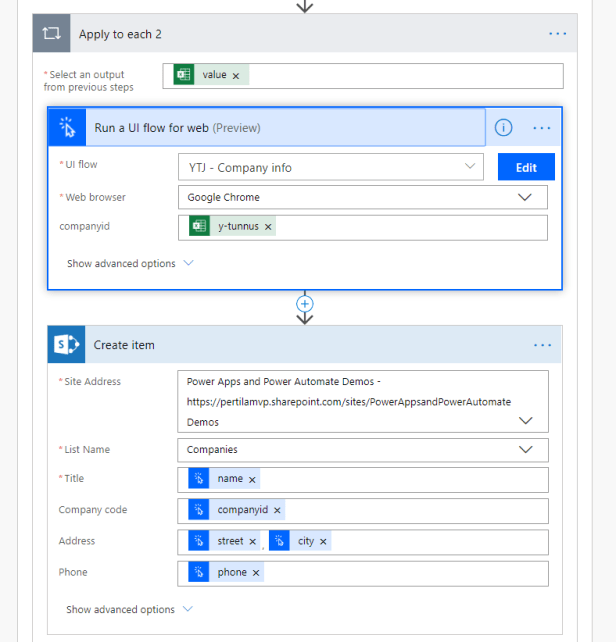
Task: Click UI flow icon on name token
Action: 199,478
